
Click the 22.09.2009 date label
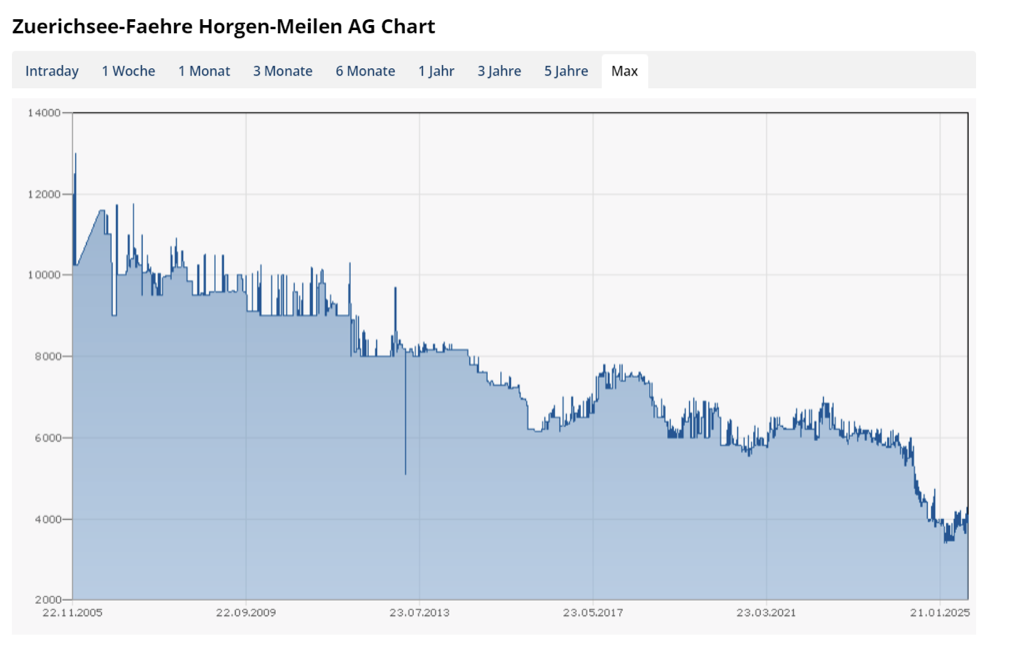point(246,613)
